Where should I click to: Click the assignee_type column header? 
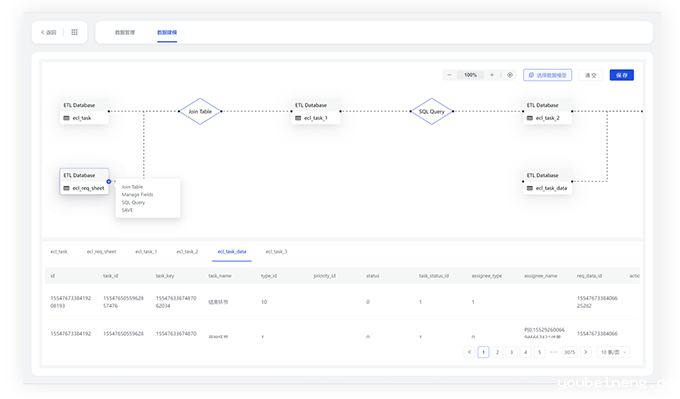(x=487, y=276)
